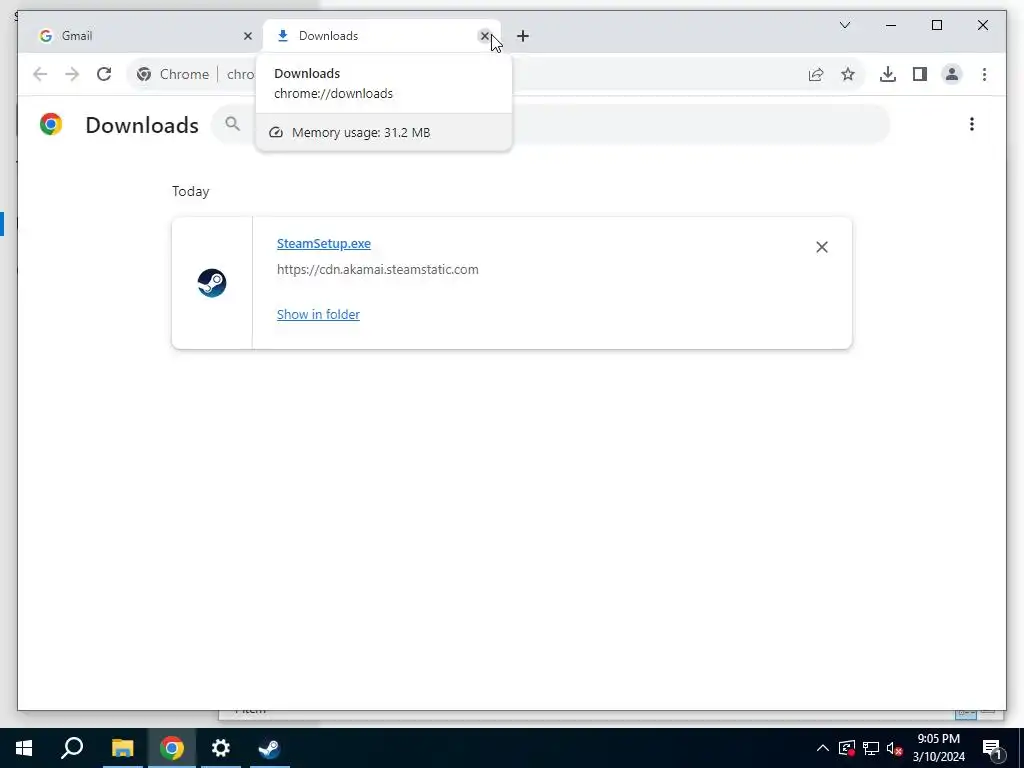1024x768 pixels.
Task: Show hidden system tray icons
Action: (823, 748)
